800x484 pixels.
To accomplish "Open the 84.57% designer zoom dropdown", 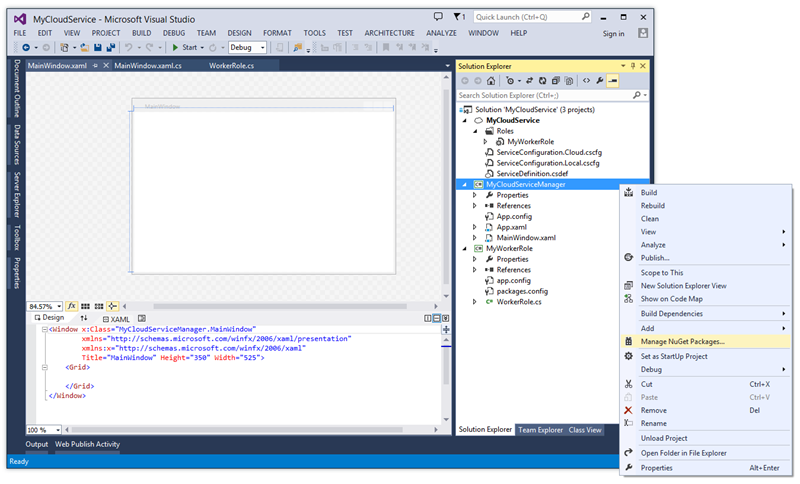I will [59, 307].
